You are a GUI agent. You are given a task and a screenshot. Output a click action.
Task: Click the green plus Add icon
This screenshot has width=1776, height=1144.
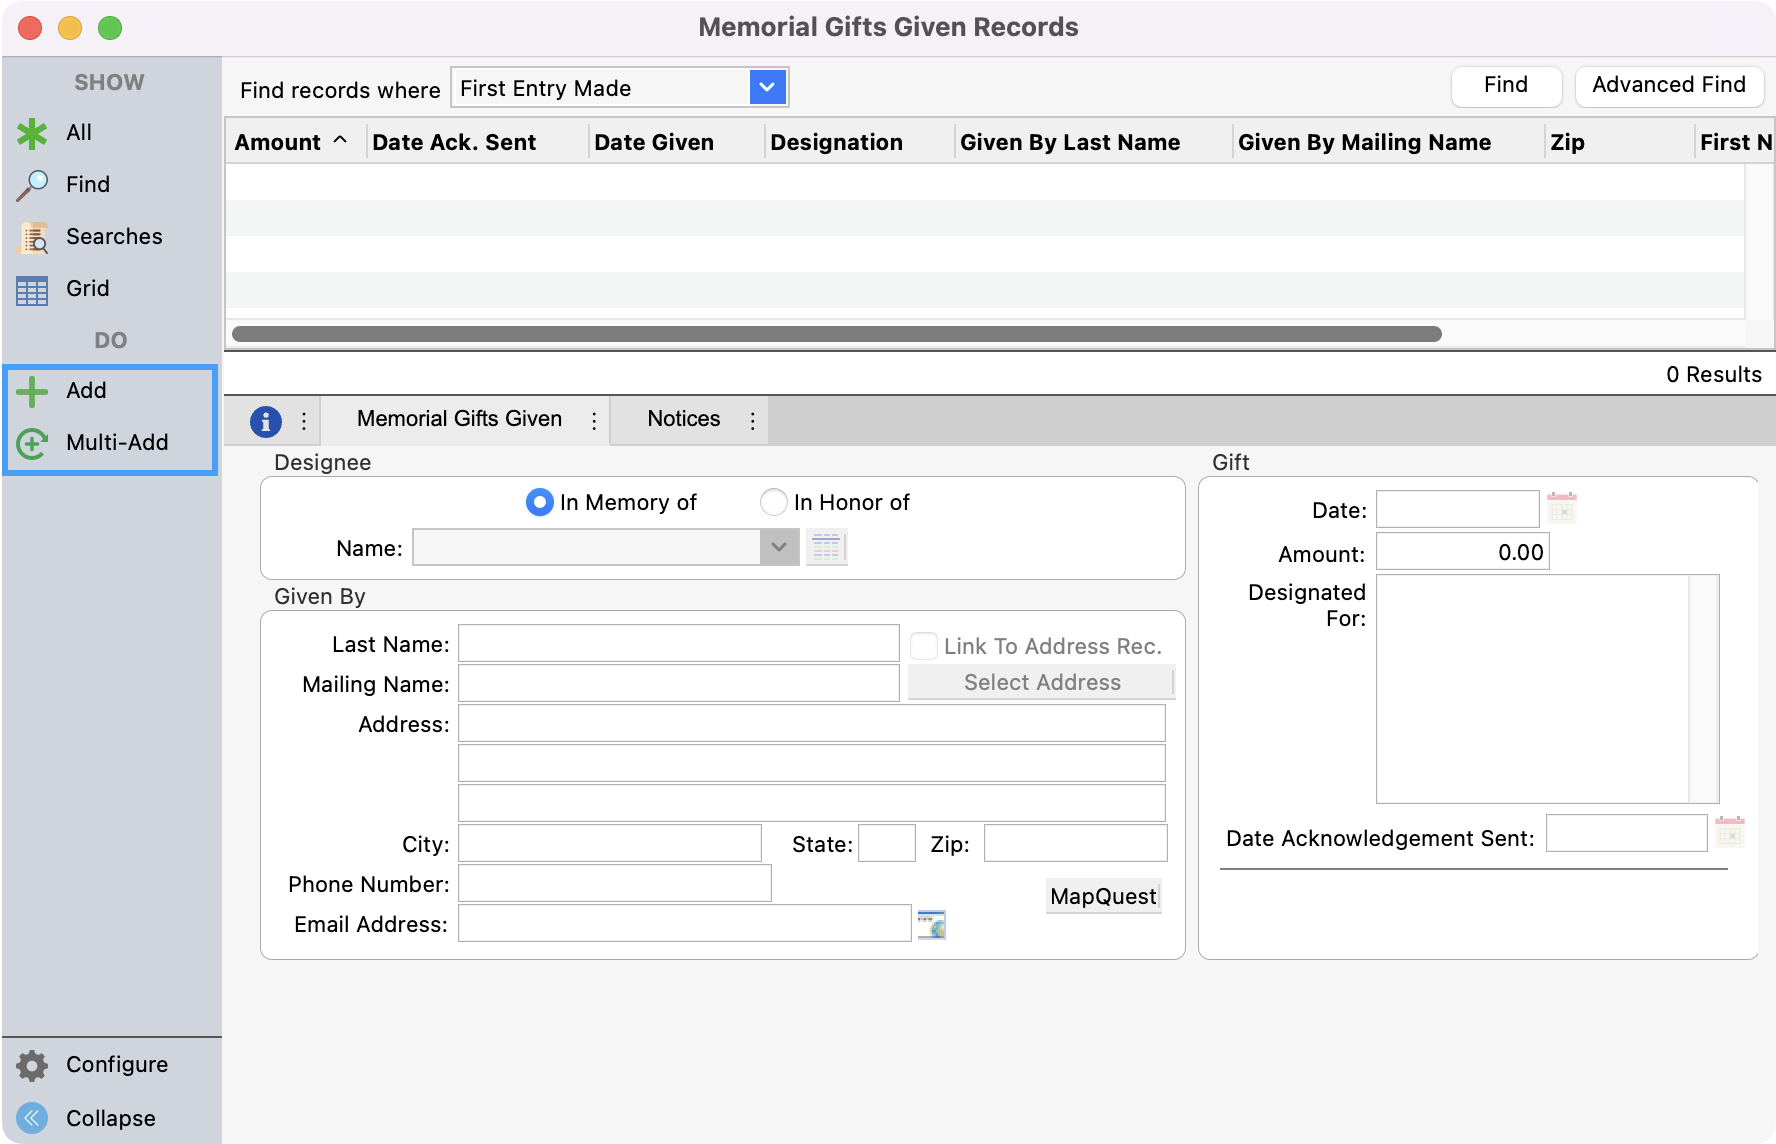point(32,391)
